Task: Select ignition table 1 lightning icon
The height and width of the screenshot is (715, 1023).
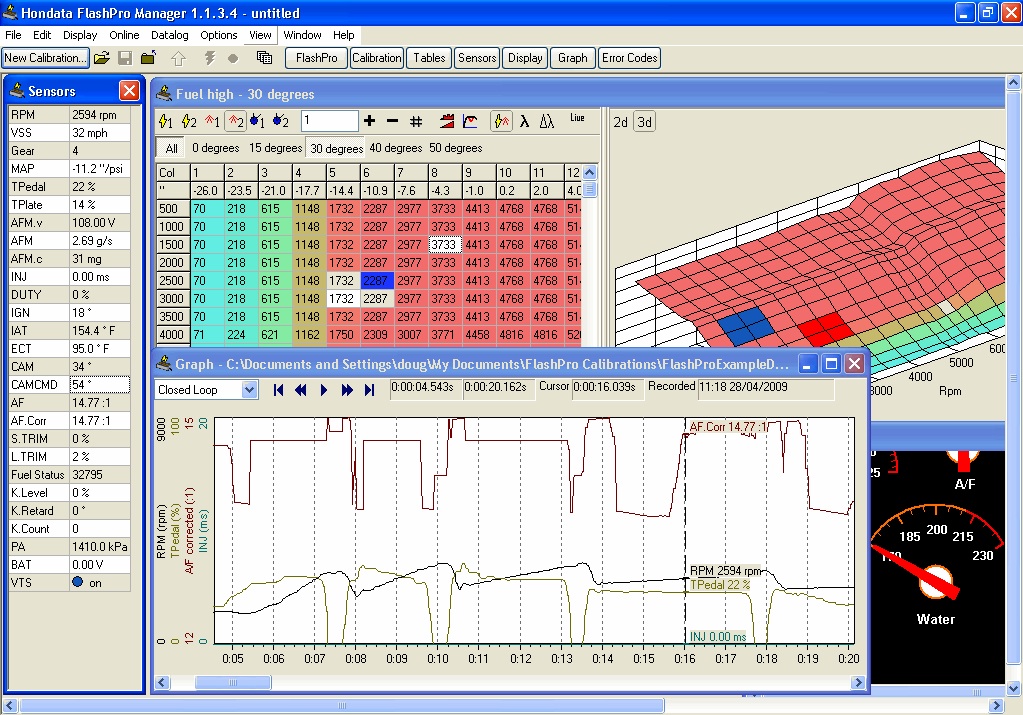Action: (x=166, y=121)
